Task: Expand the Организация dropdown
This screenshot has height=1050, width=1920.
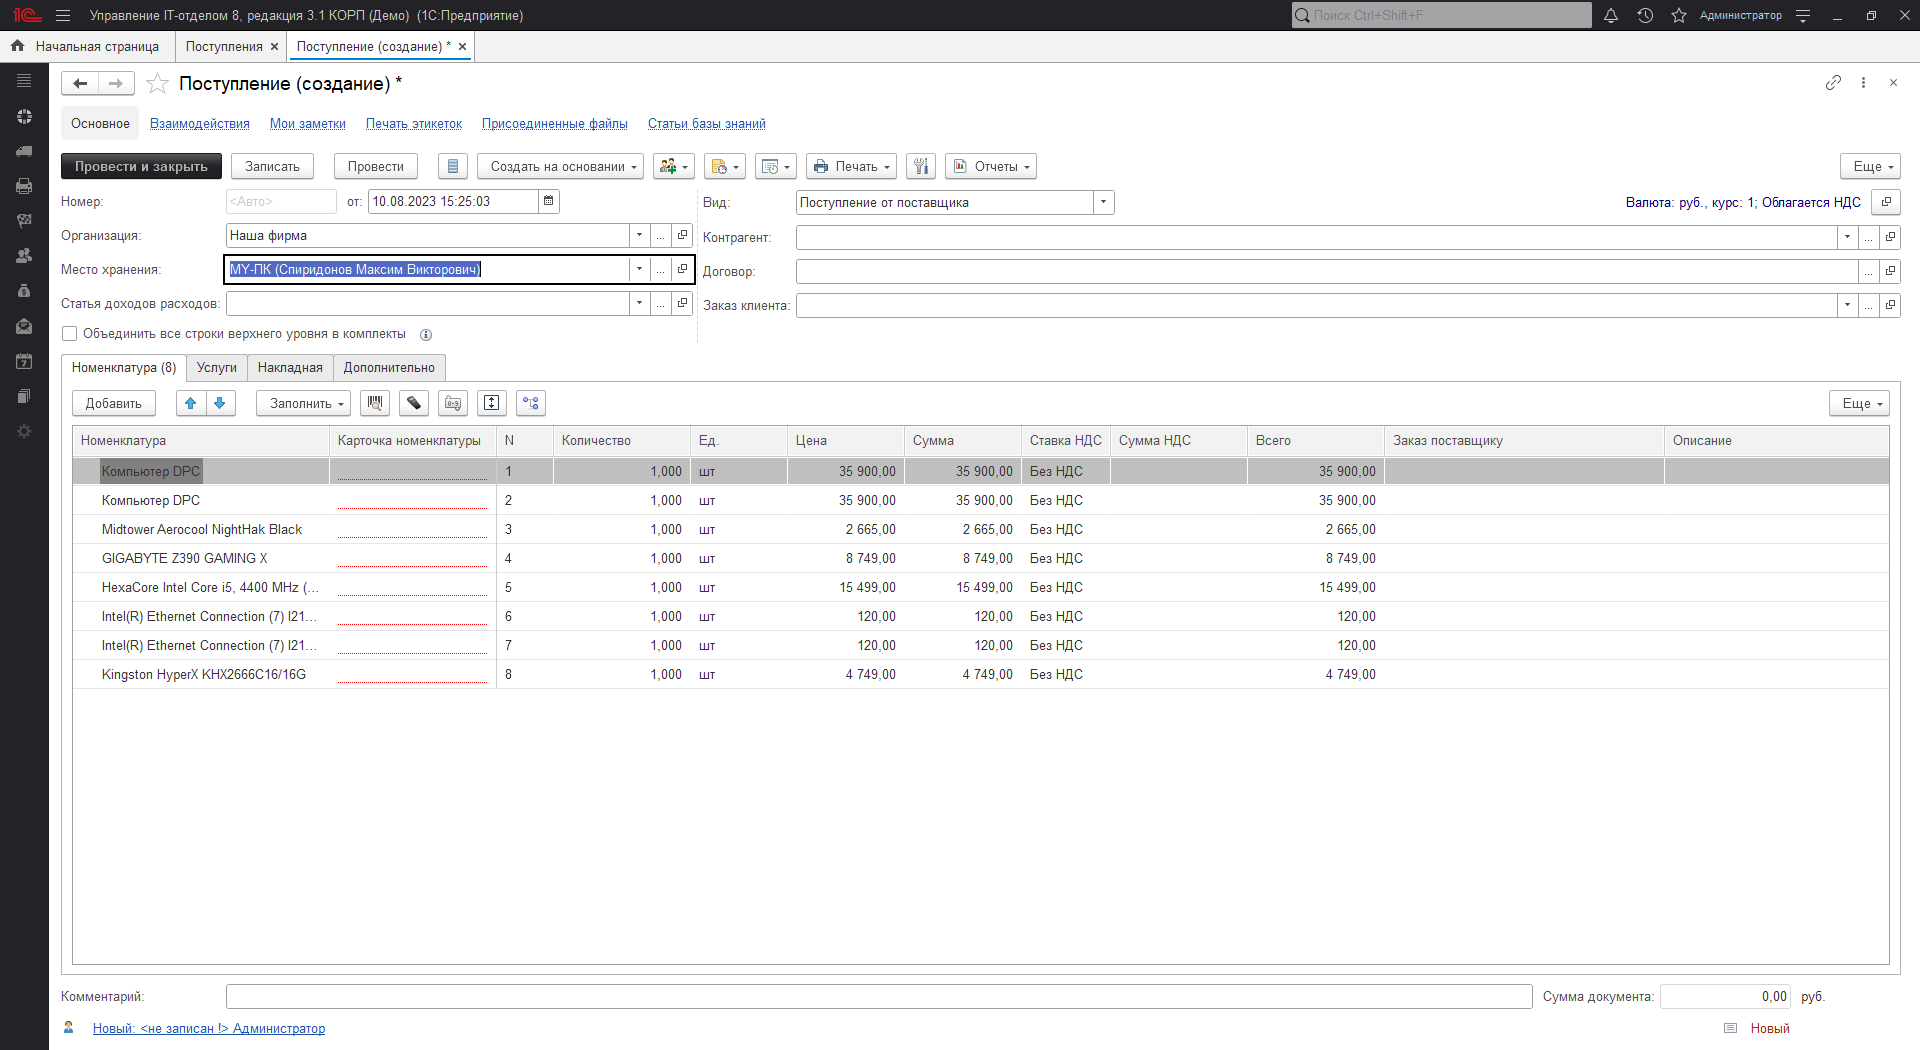Action: coord(639,236)
